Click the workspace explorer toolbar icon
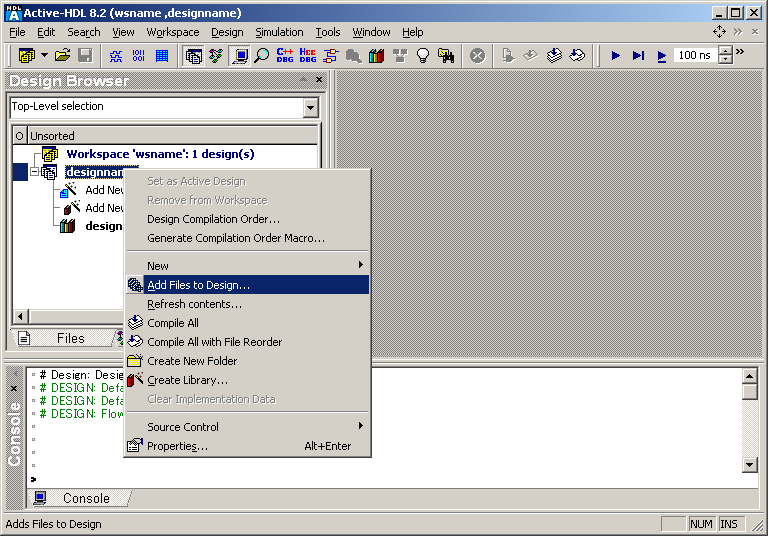The height and width of the screenshot is (536, 768). coord(26,55)
